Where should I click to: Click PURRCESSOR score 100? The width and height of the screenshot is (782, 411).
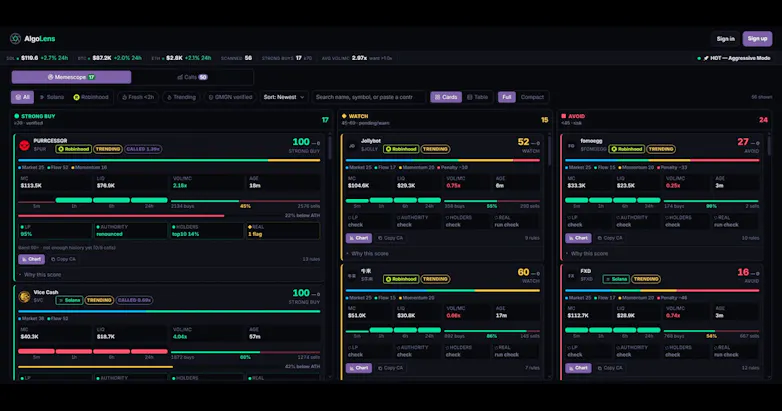tap(301, 142)
